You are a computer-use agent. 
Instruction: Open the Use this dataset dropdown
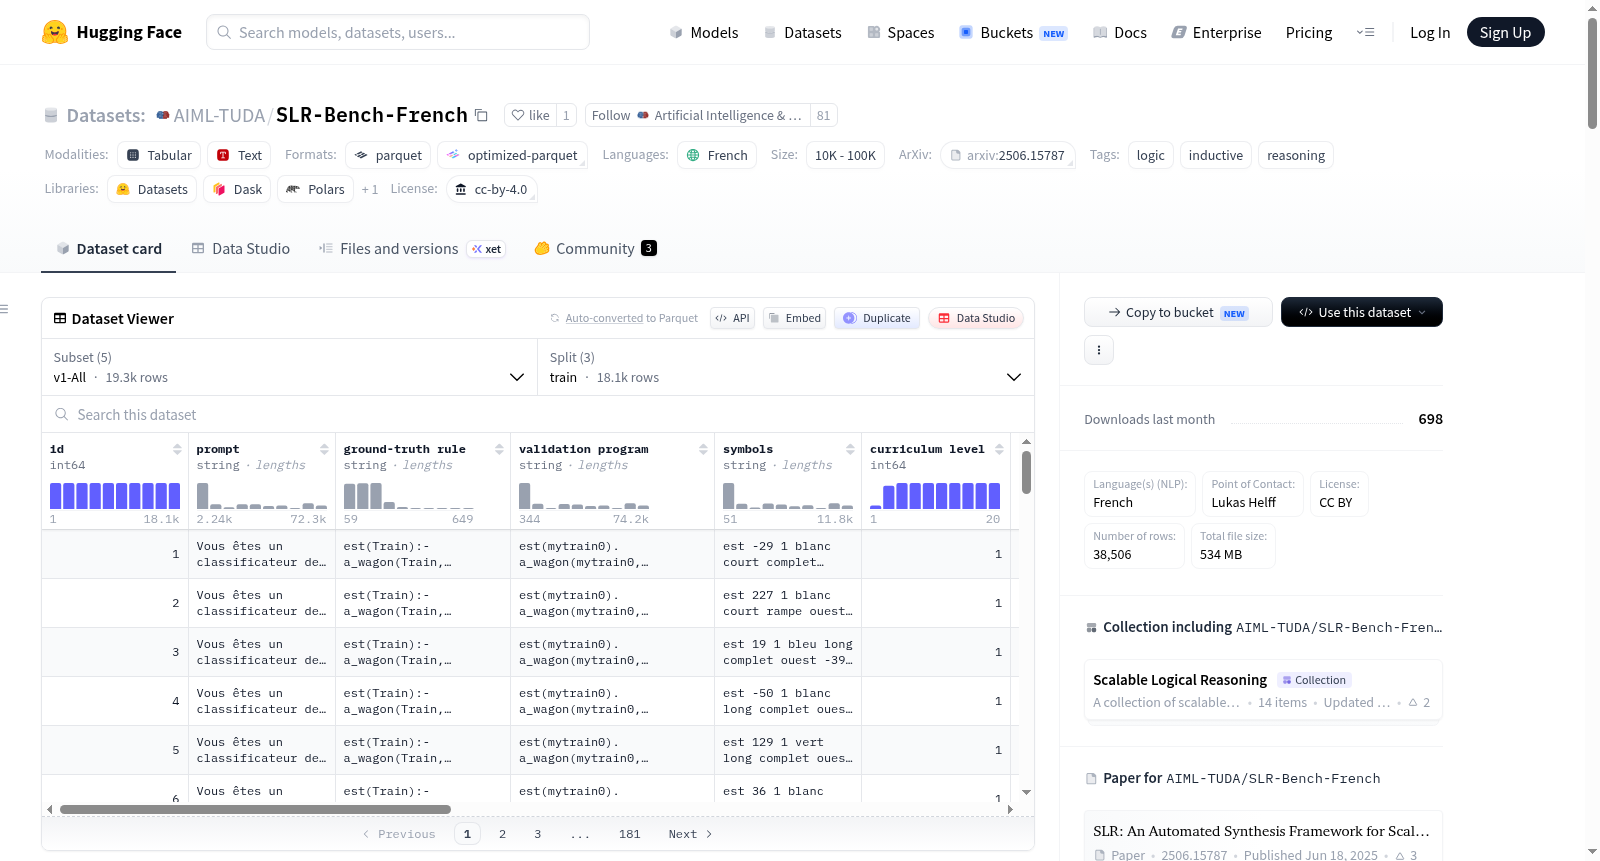1362,312
